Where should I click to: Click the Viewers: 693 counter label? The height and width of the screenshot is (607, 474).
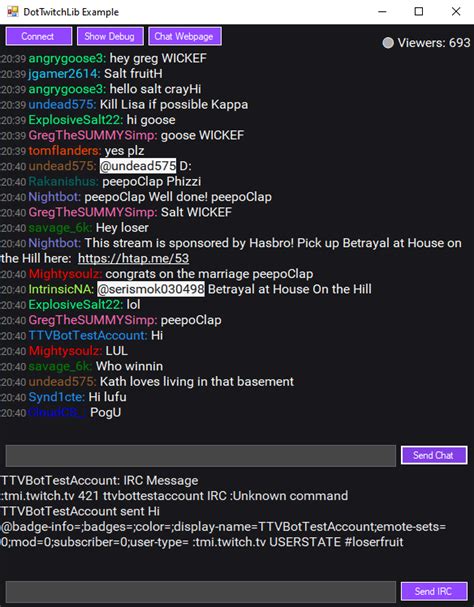pyautogui.click(x=434, y=43)
